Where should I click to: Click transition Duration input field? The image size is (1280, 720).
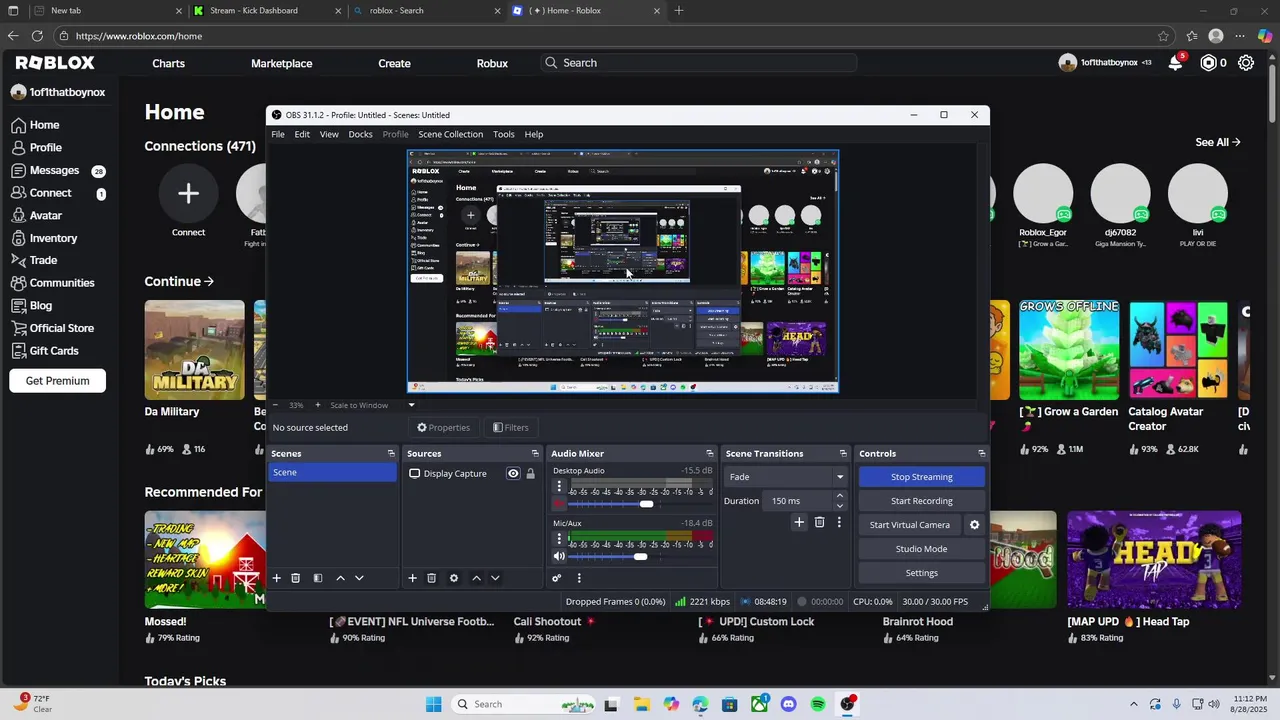798,501
